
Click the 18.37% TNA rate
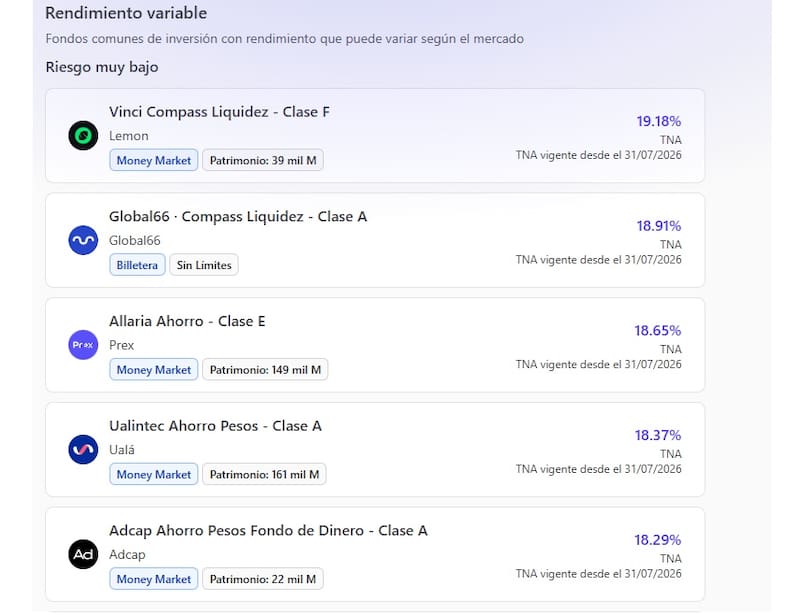pos(658,435)
